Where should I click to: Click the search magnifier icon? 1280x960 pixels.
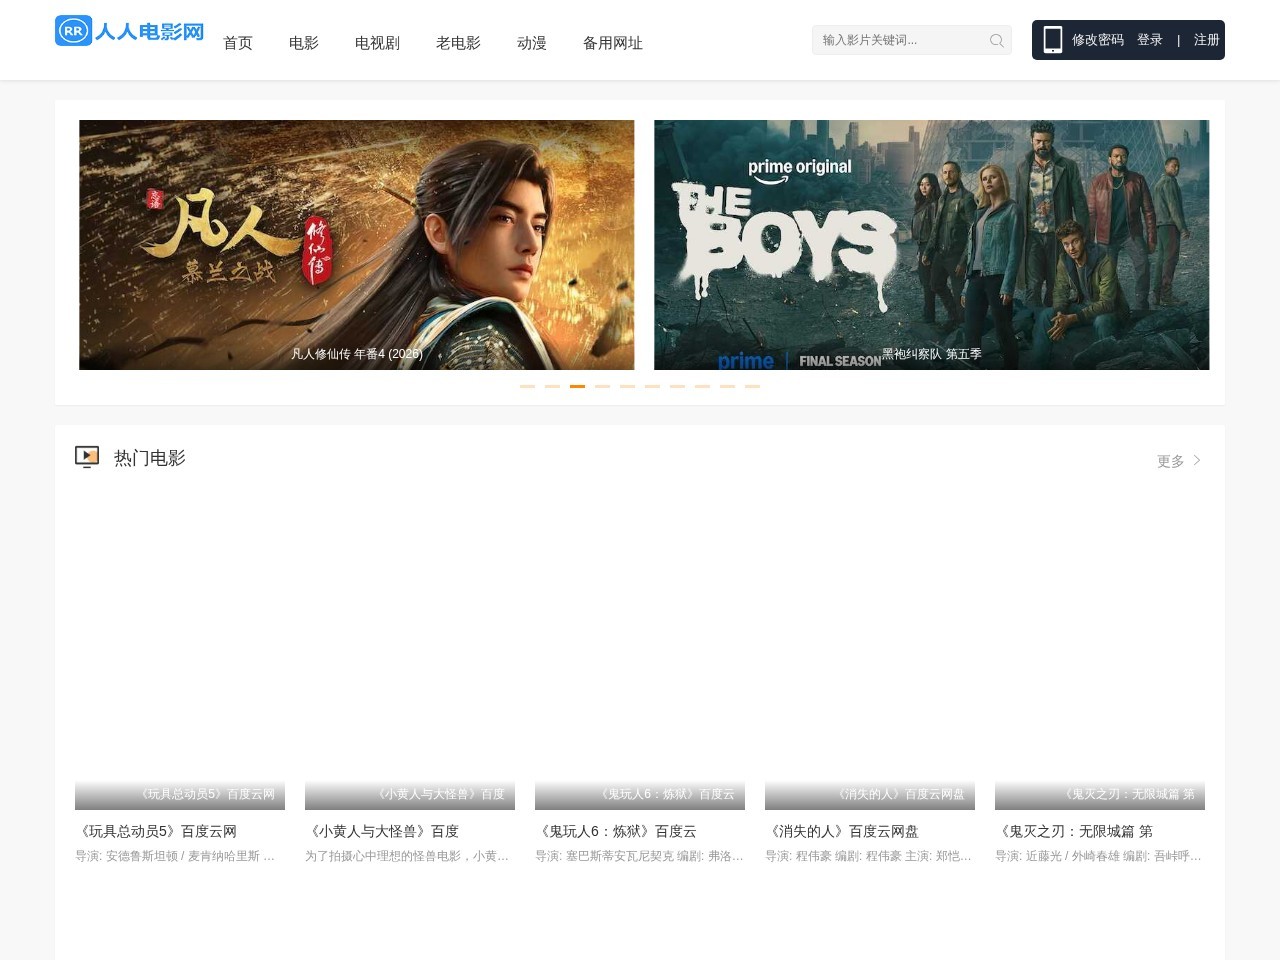point(996,40)
